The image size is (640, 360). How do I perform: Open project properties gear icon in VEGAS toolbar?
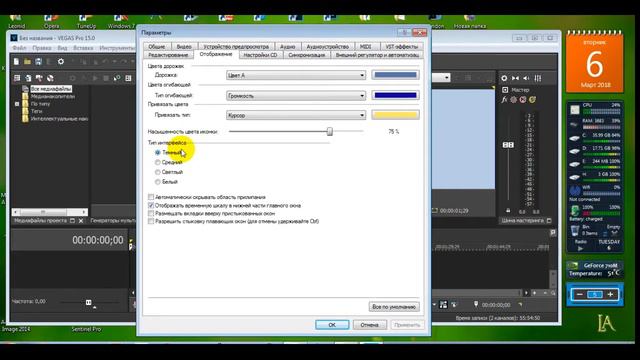pyautogui.click(x=61, y=62)
